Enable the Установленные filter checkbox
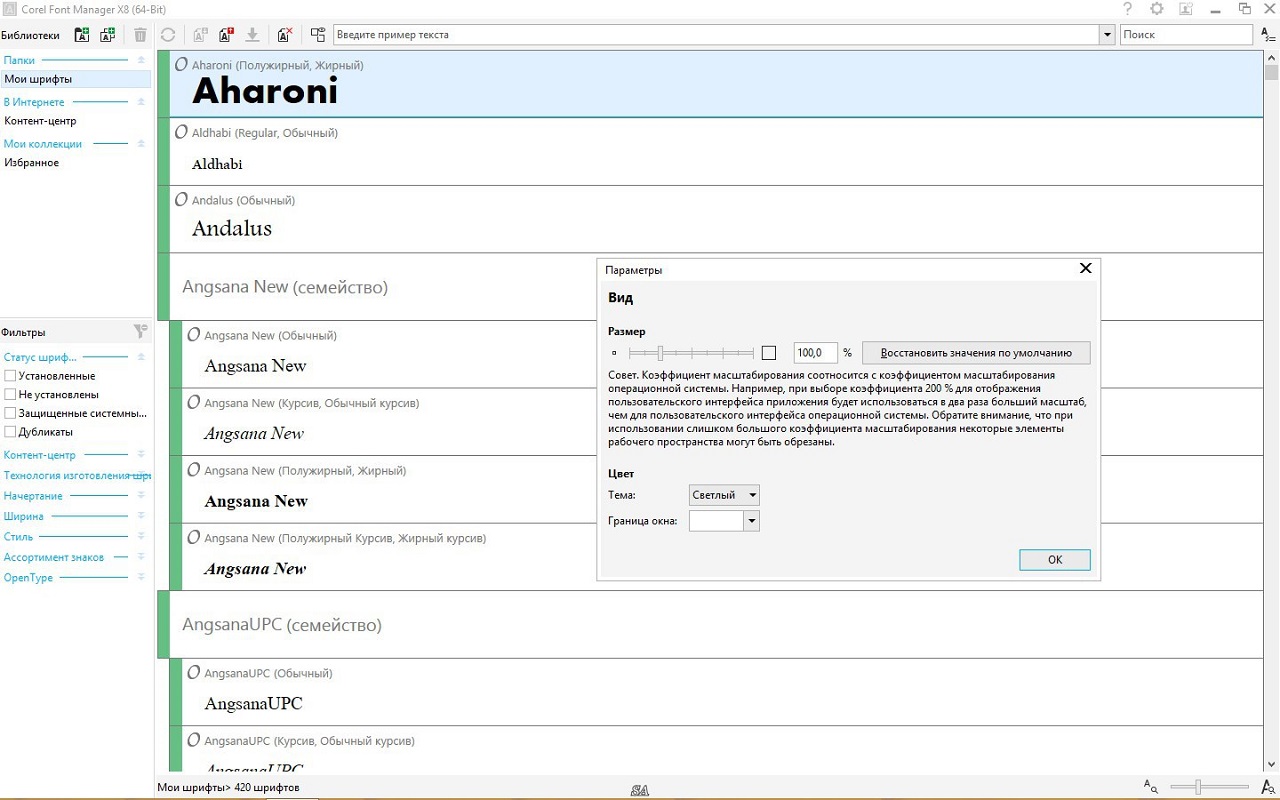Screen dimensions: 1280x800 [10, 376]
